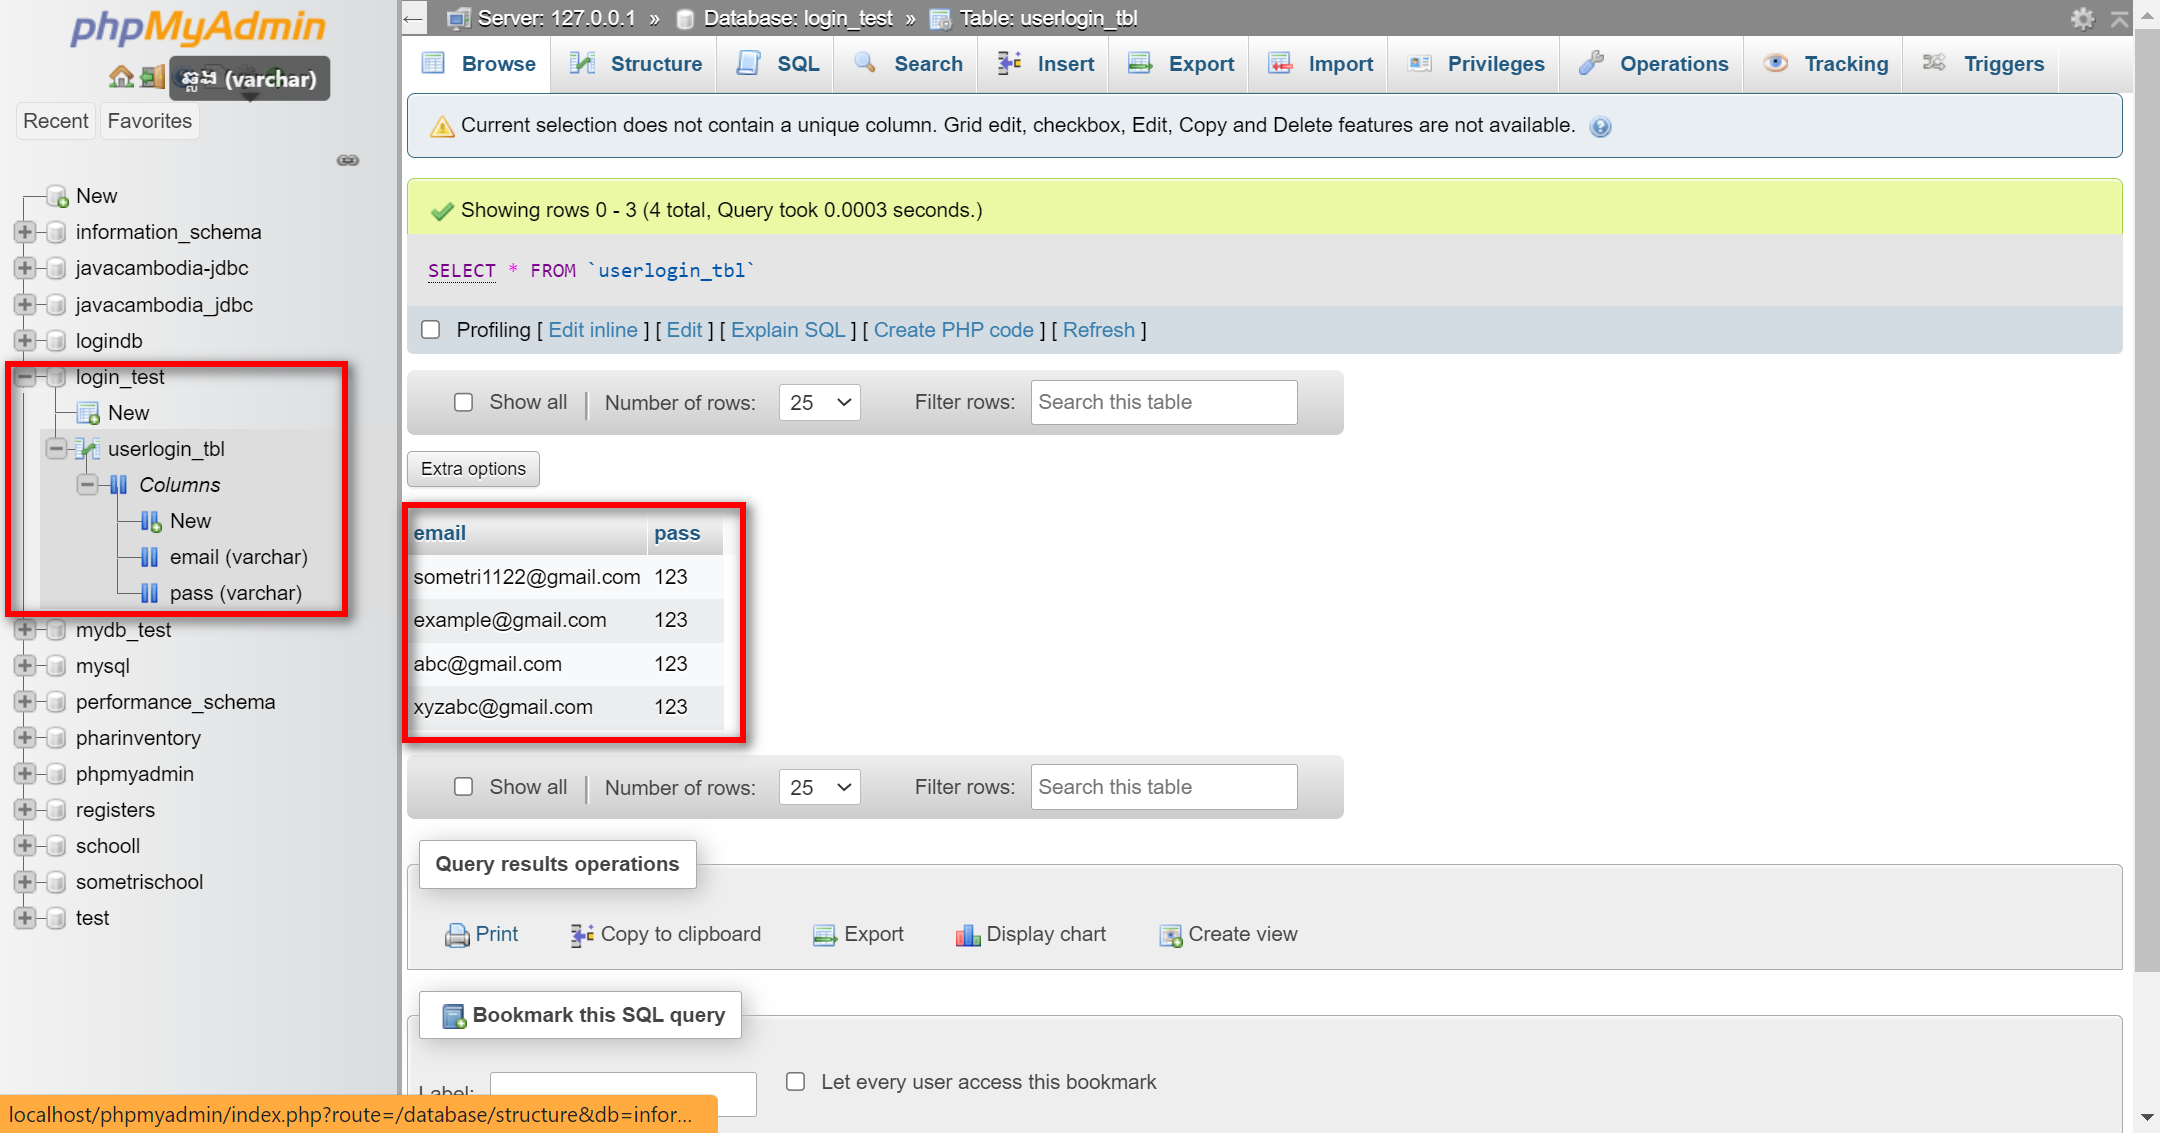Click the Extra options button
This screenshot has height=1133, width=2160.
[x=473, y=469]
